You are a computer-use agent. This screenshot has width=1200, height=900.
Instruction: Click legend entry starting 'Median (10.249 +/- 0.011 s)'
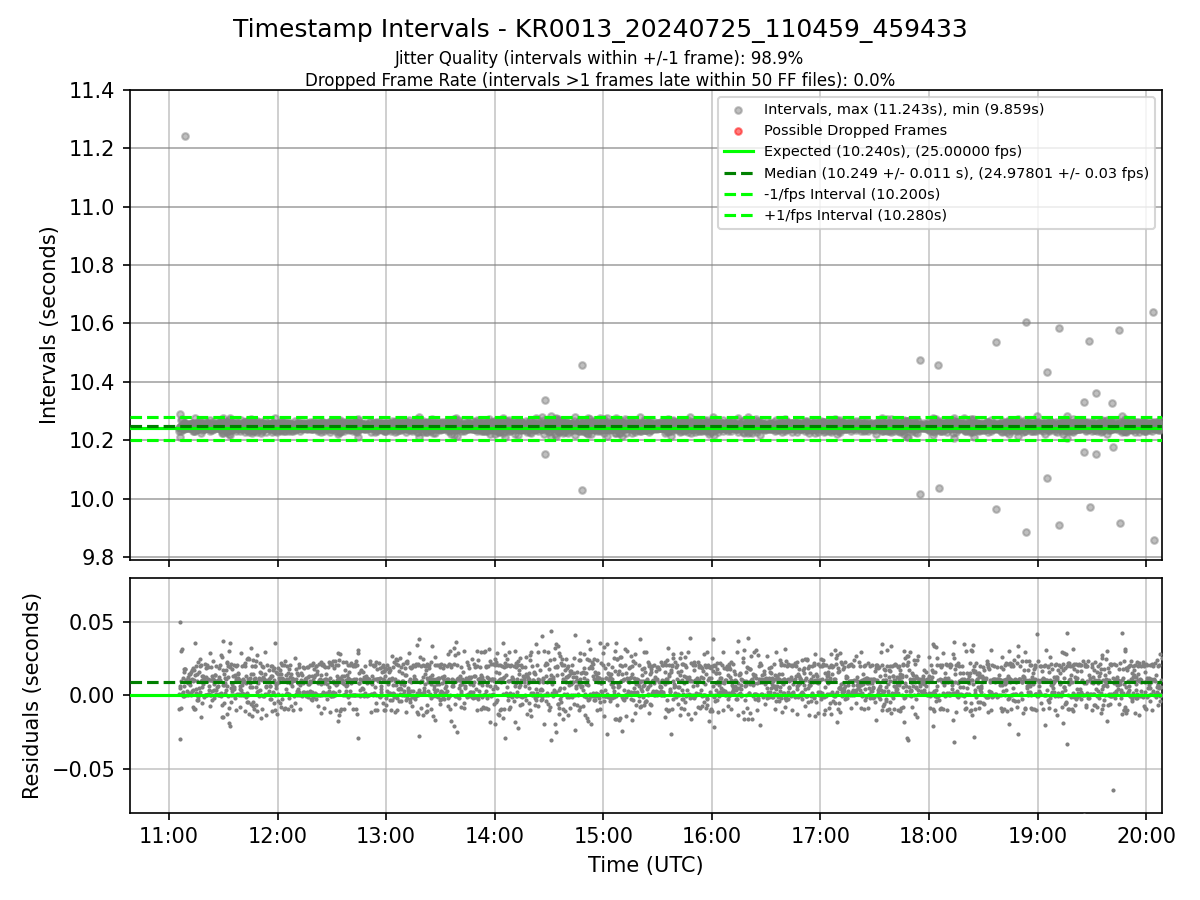pyautogui.click(x=956, y=172)
